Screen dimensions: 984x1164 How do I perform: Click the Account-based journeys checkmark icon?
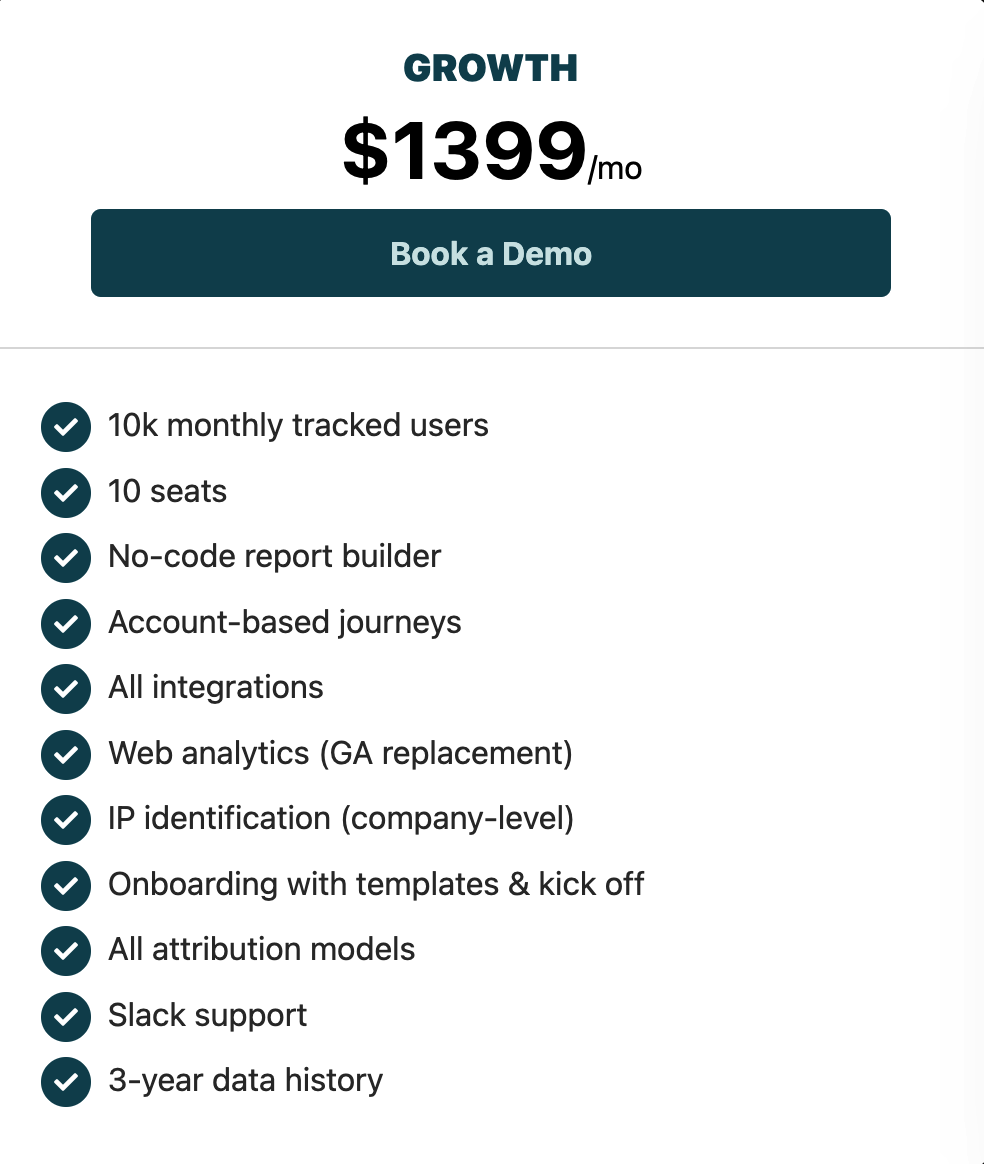pyautogui.click(x=66, y=623)
